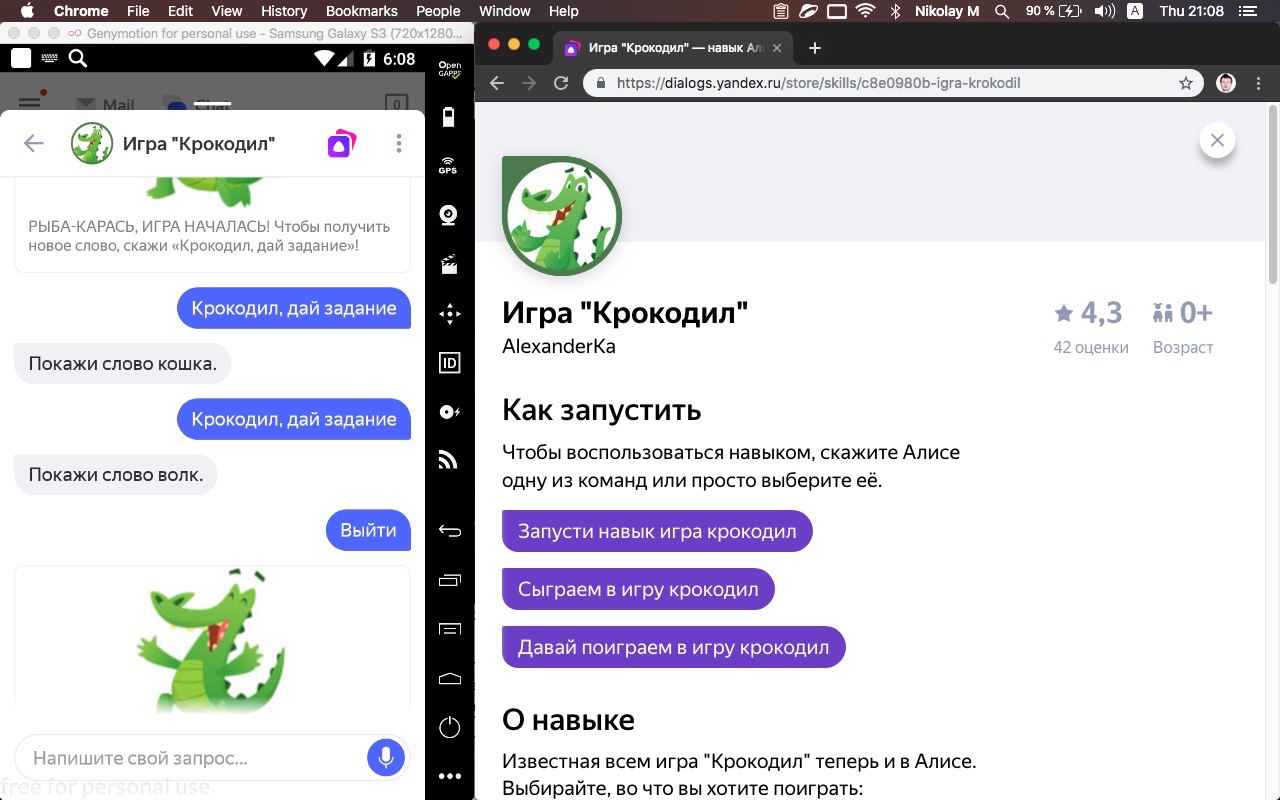This screenshot has width=1280, height=800.
Task: Click Давай поиграем в игру крокодил button
Action: click(x=673, y=647)
